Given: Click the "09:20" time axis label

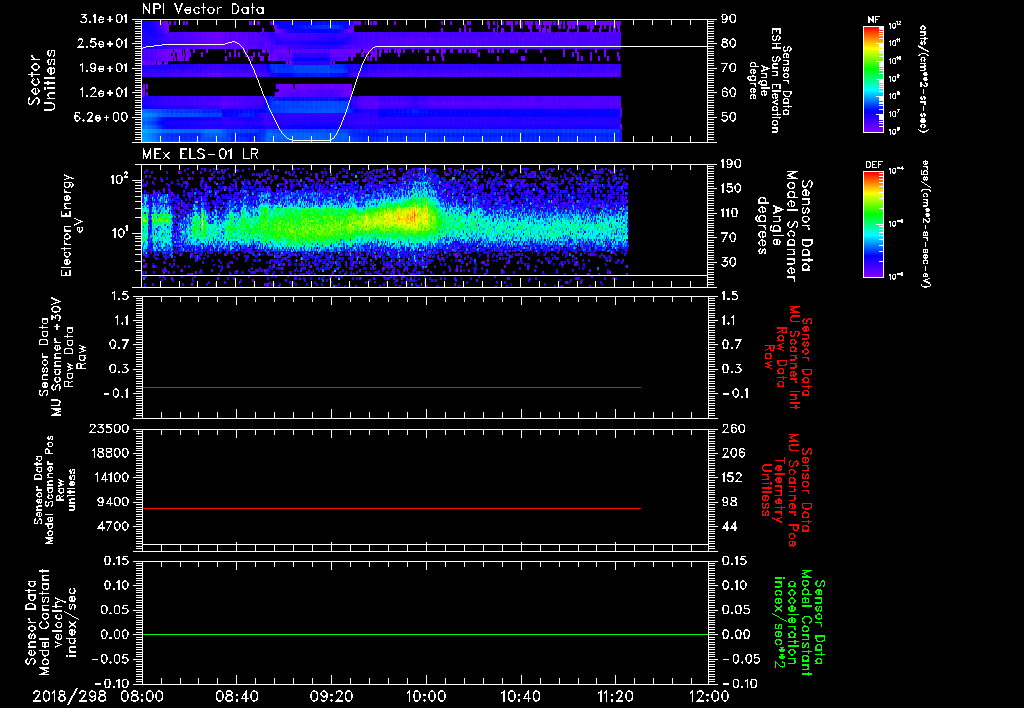Looking at the screenshot, I should tap(331, 697).
